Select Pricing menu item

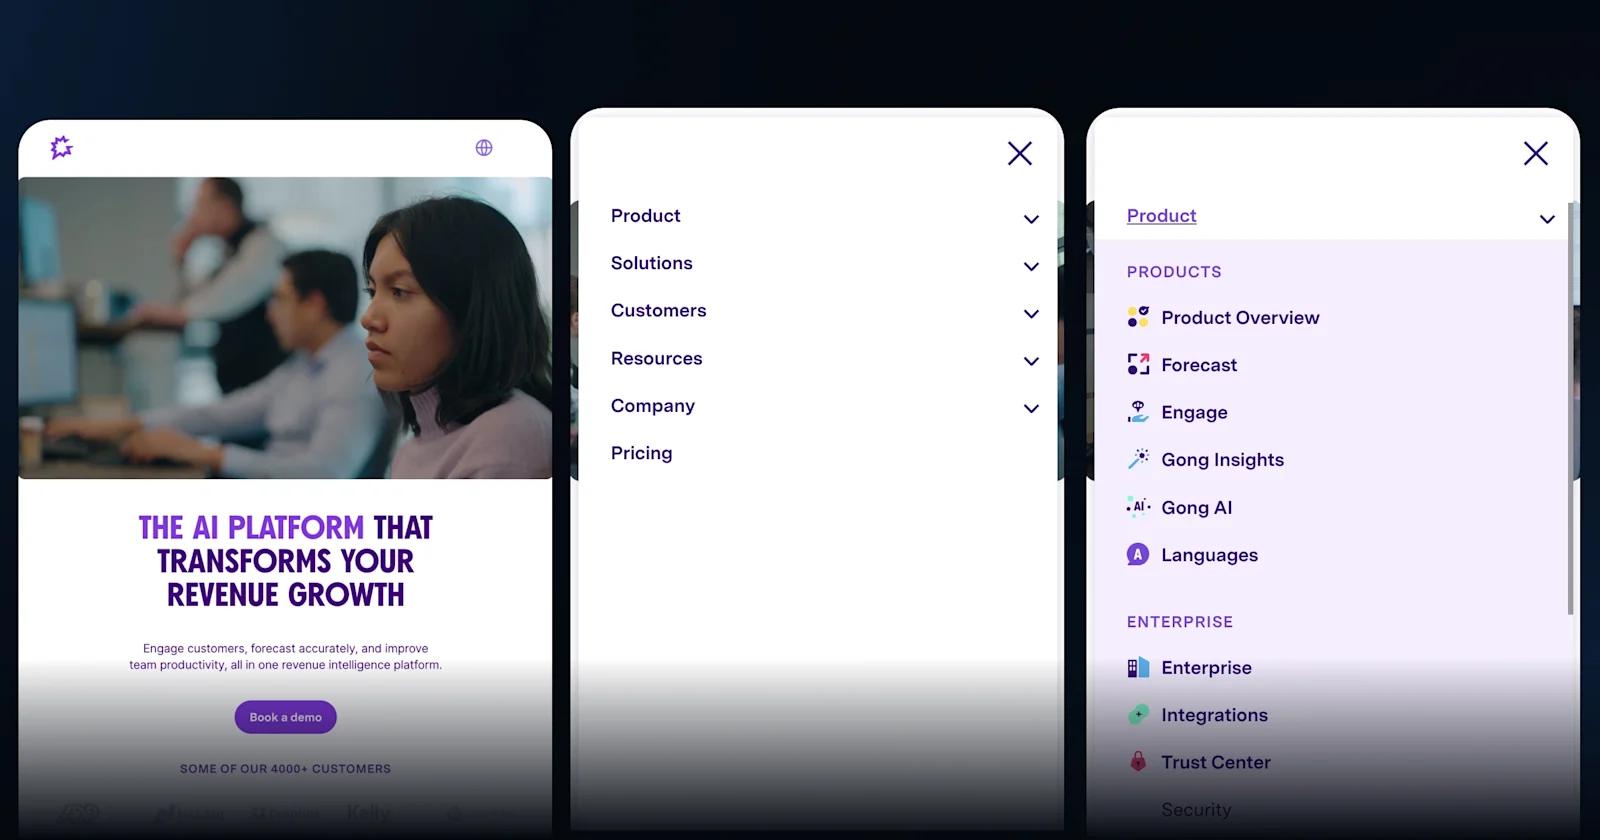642,453
